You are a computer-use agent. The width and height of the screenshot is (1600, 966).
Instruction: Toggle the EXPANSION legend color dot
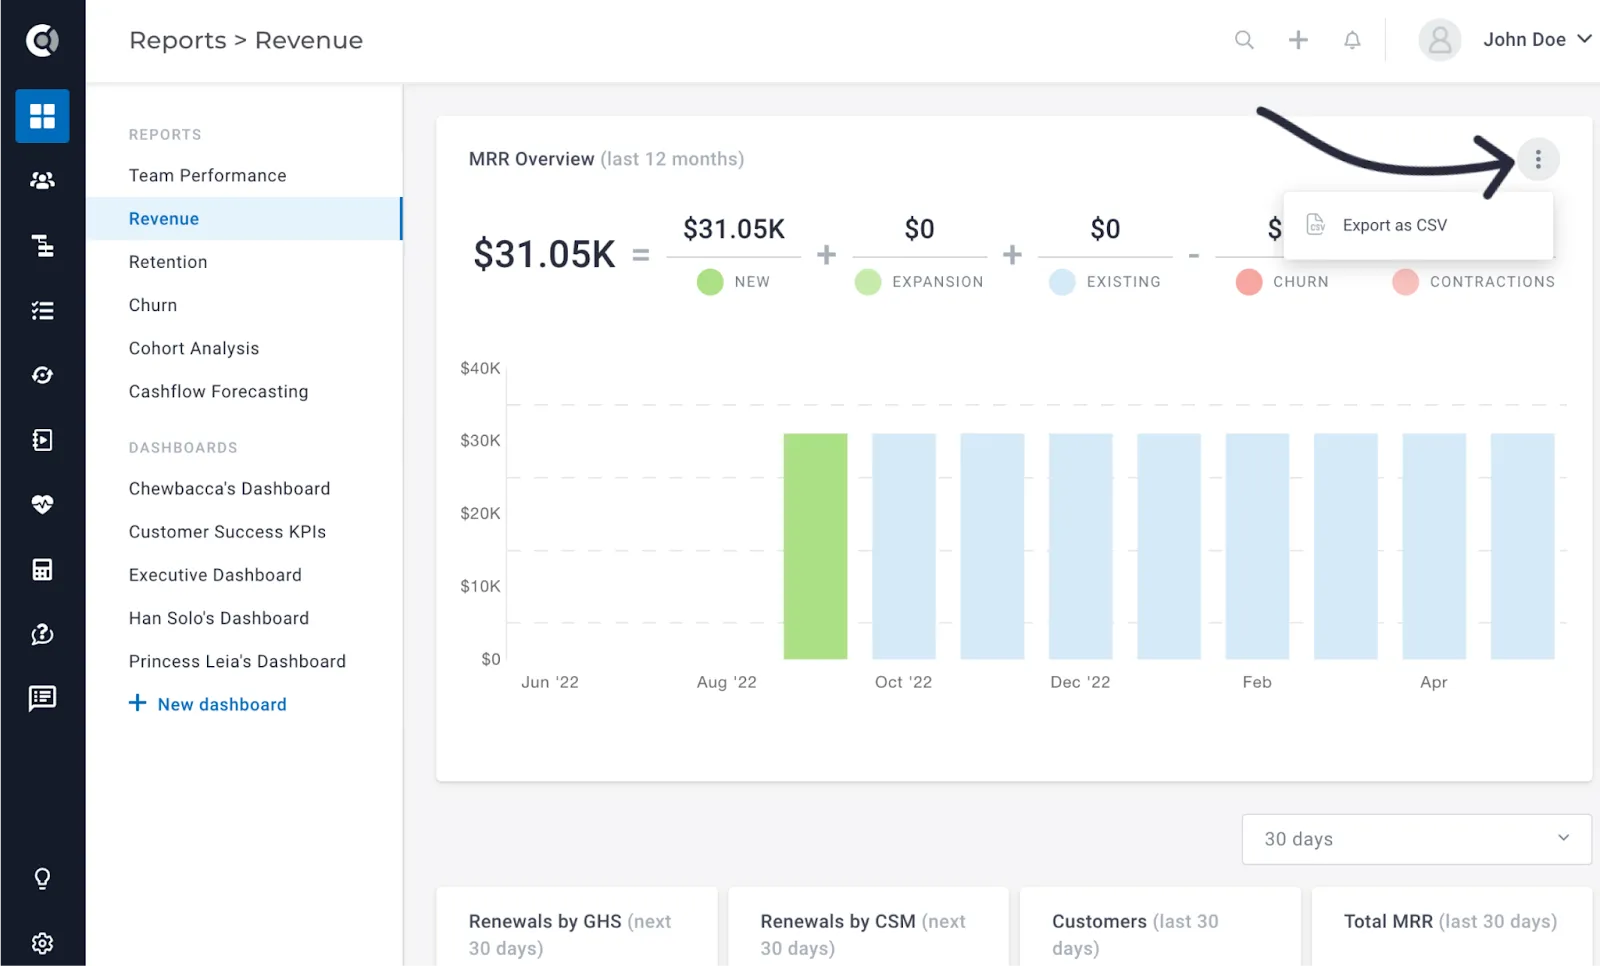tap(868, 282)
